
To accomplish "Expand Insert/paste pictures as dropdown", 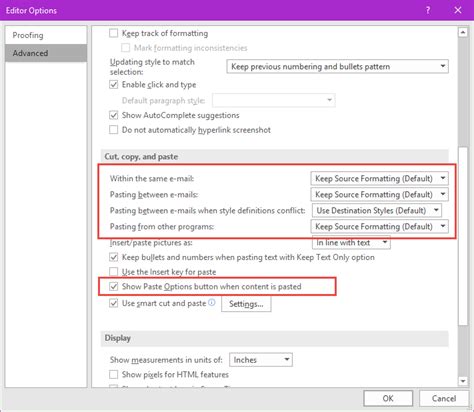I will coord(351,242).
